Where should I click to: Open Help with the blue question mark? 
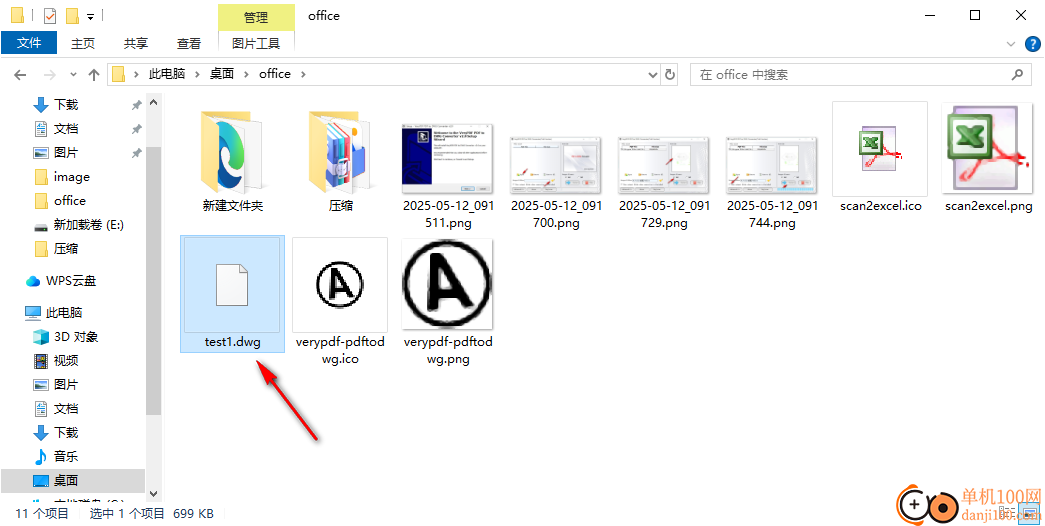tap(1032, 44)
